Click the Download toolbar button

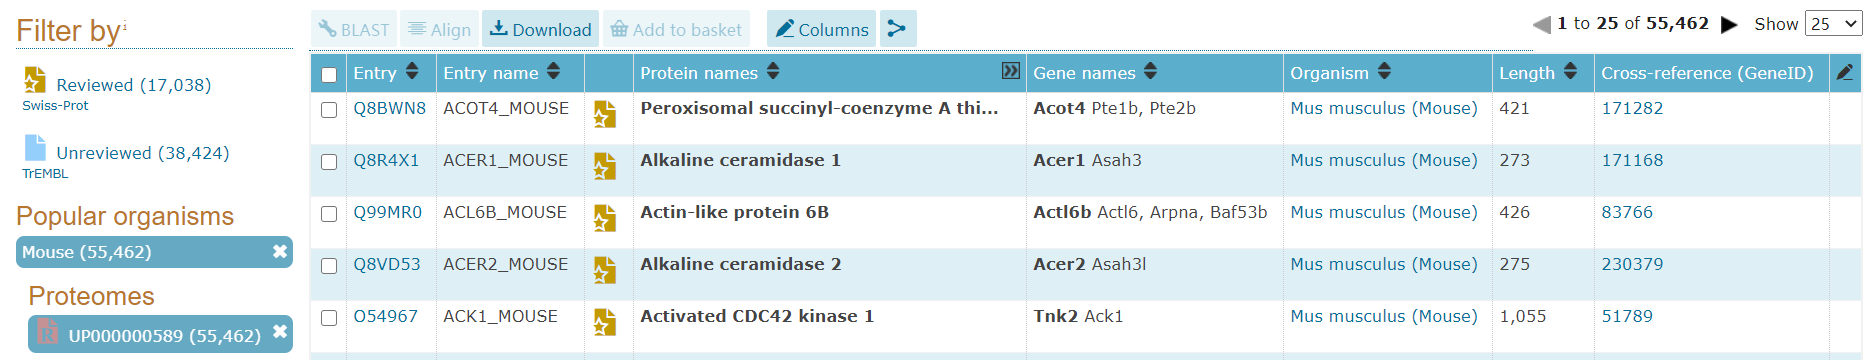click(x=540, y=29)
